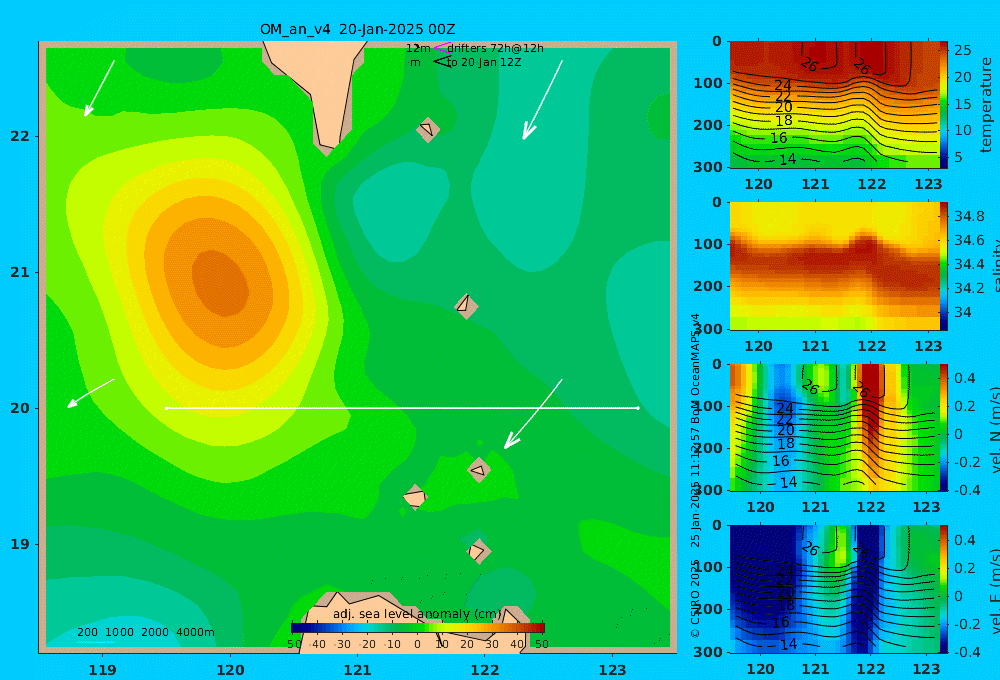1000x680 pixels.
Task: Click the island near 19.5°N 122°E
Action: pyautogui.click(x=479, y=470)
